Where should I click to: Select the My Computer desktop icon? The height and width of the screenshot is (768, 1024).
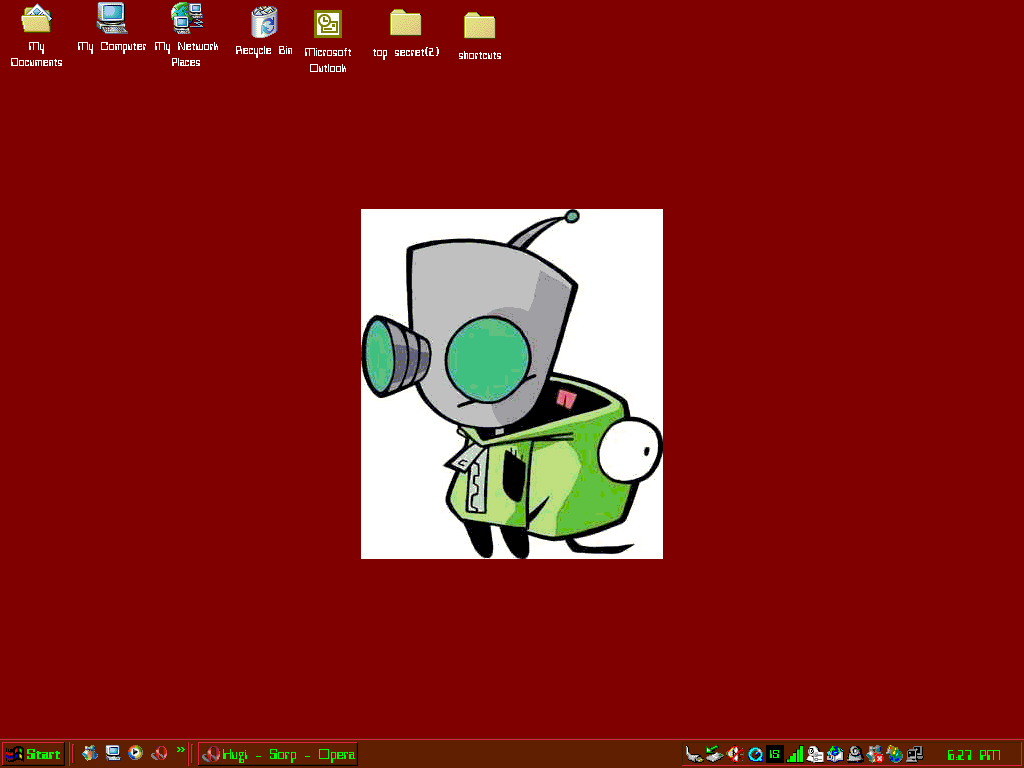112,28
